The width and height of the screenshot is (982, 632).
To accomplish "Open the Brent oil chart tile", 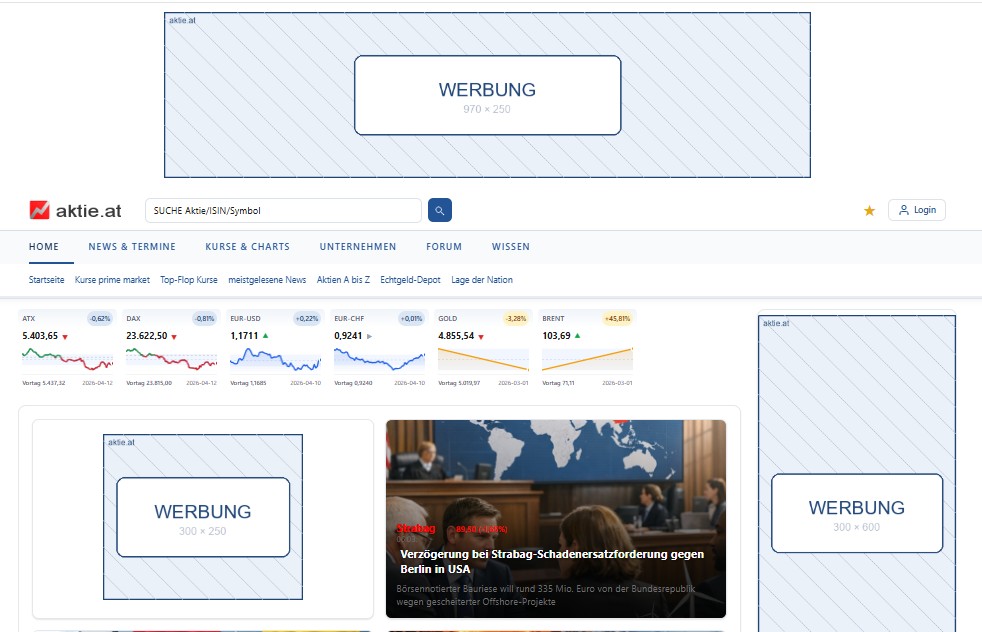I will (586, 349).
